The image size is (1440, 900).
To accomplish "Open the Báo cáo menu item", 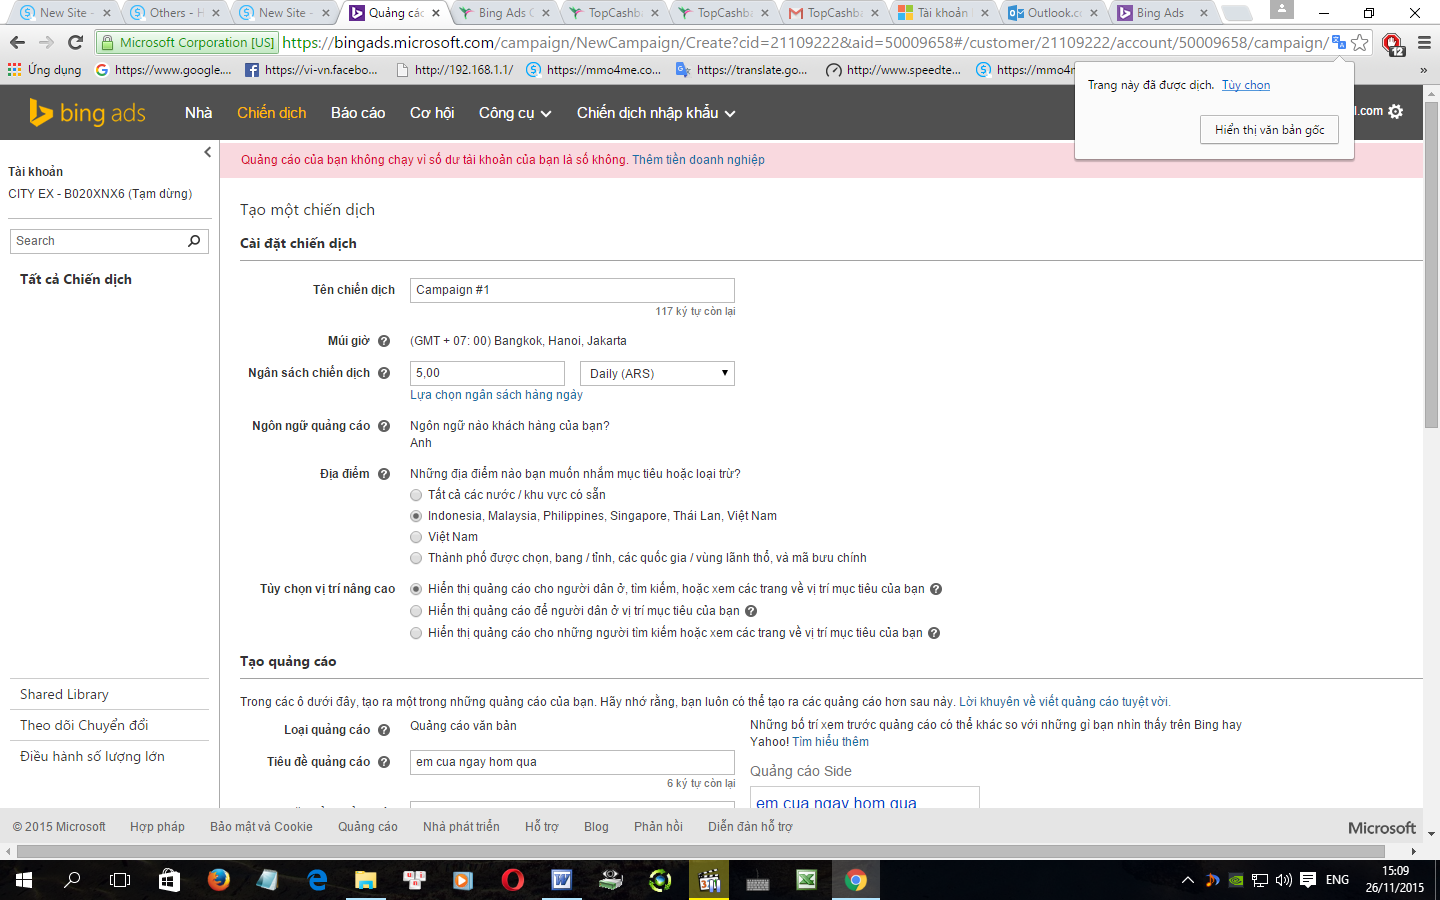I will (x=358, y=113).
